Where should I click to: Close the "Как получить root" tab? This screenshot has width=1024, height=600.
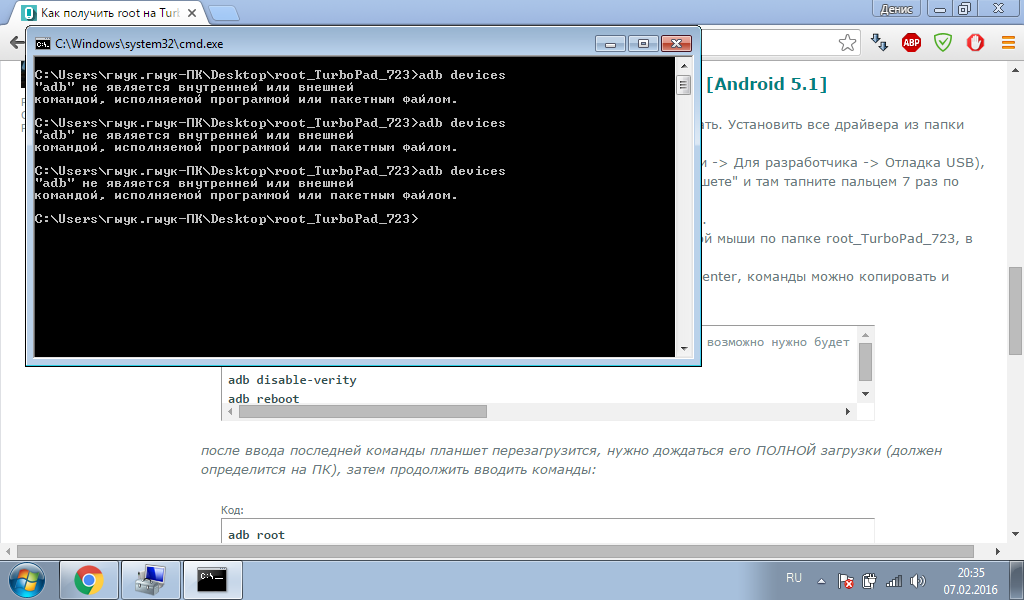(192, 12)
